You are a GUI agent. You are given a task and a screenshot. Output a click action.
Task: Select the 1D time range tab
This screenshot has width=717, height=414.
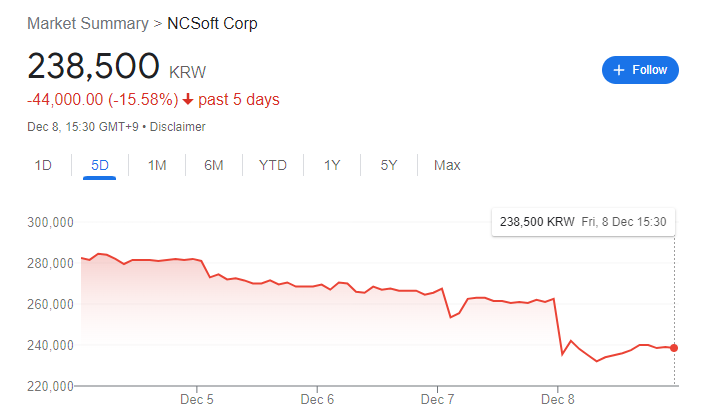[x=43, y=165]
